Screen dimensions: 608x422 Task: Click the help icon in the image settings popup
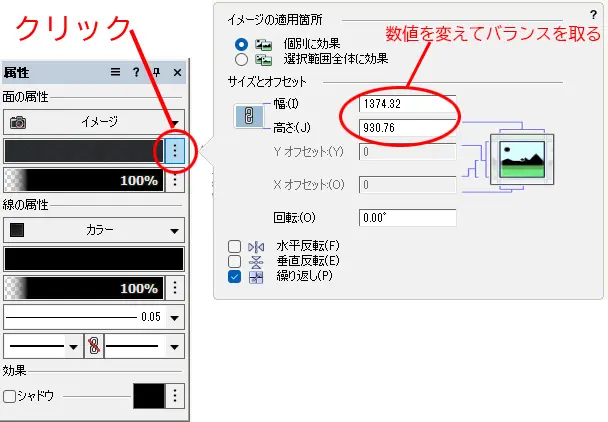click(x=593, y=17)
